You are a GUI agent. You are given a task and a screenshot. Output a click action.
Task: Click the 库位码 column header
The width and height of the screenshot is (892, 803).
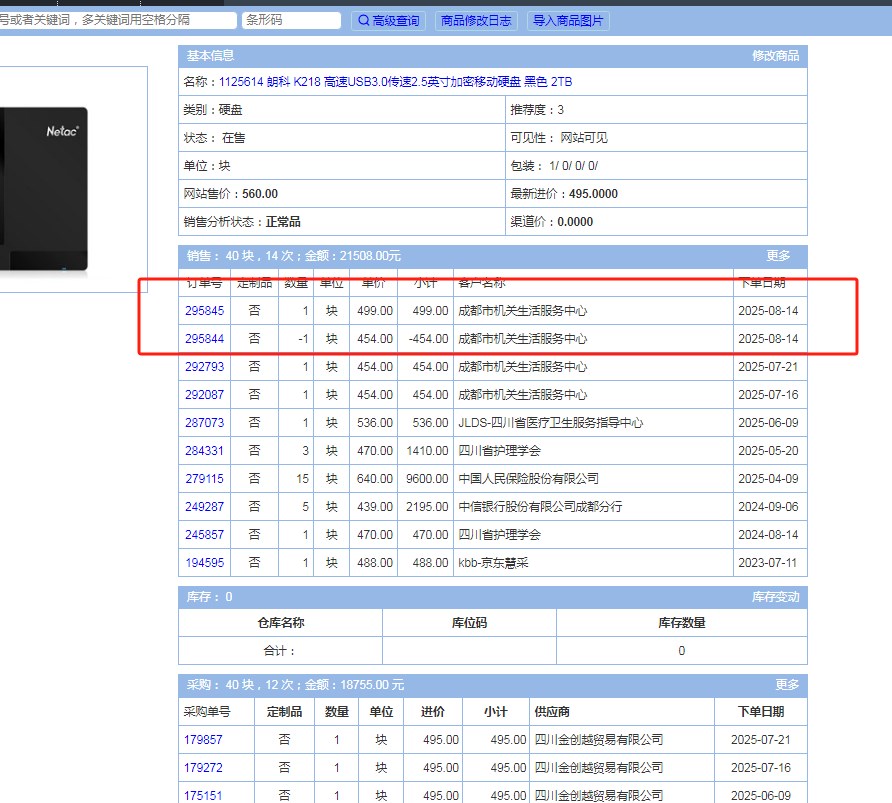pyautogui.click(x=469, y=623)
